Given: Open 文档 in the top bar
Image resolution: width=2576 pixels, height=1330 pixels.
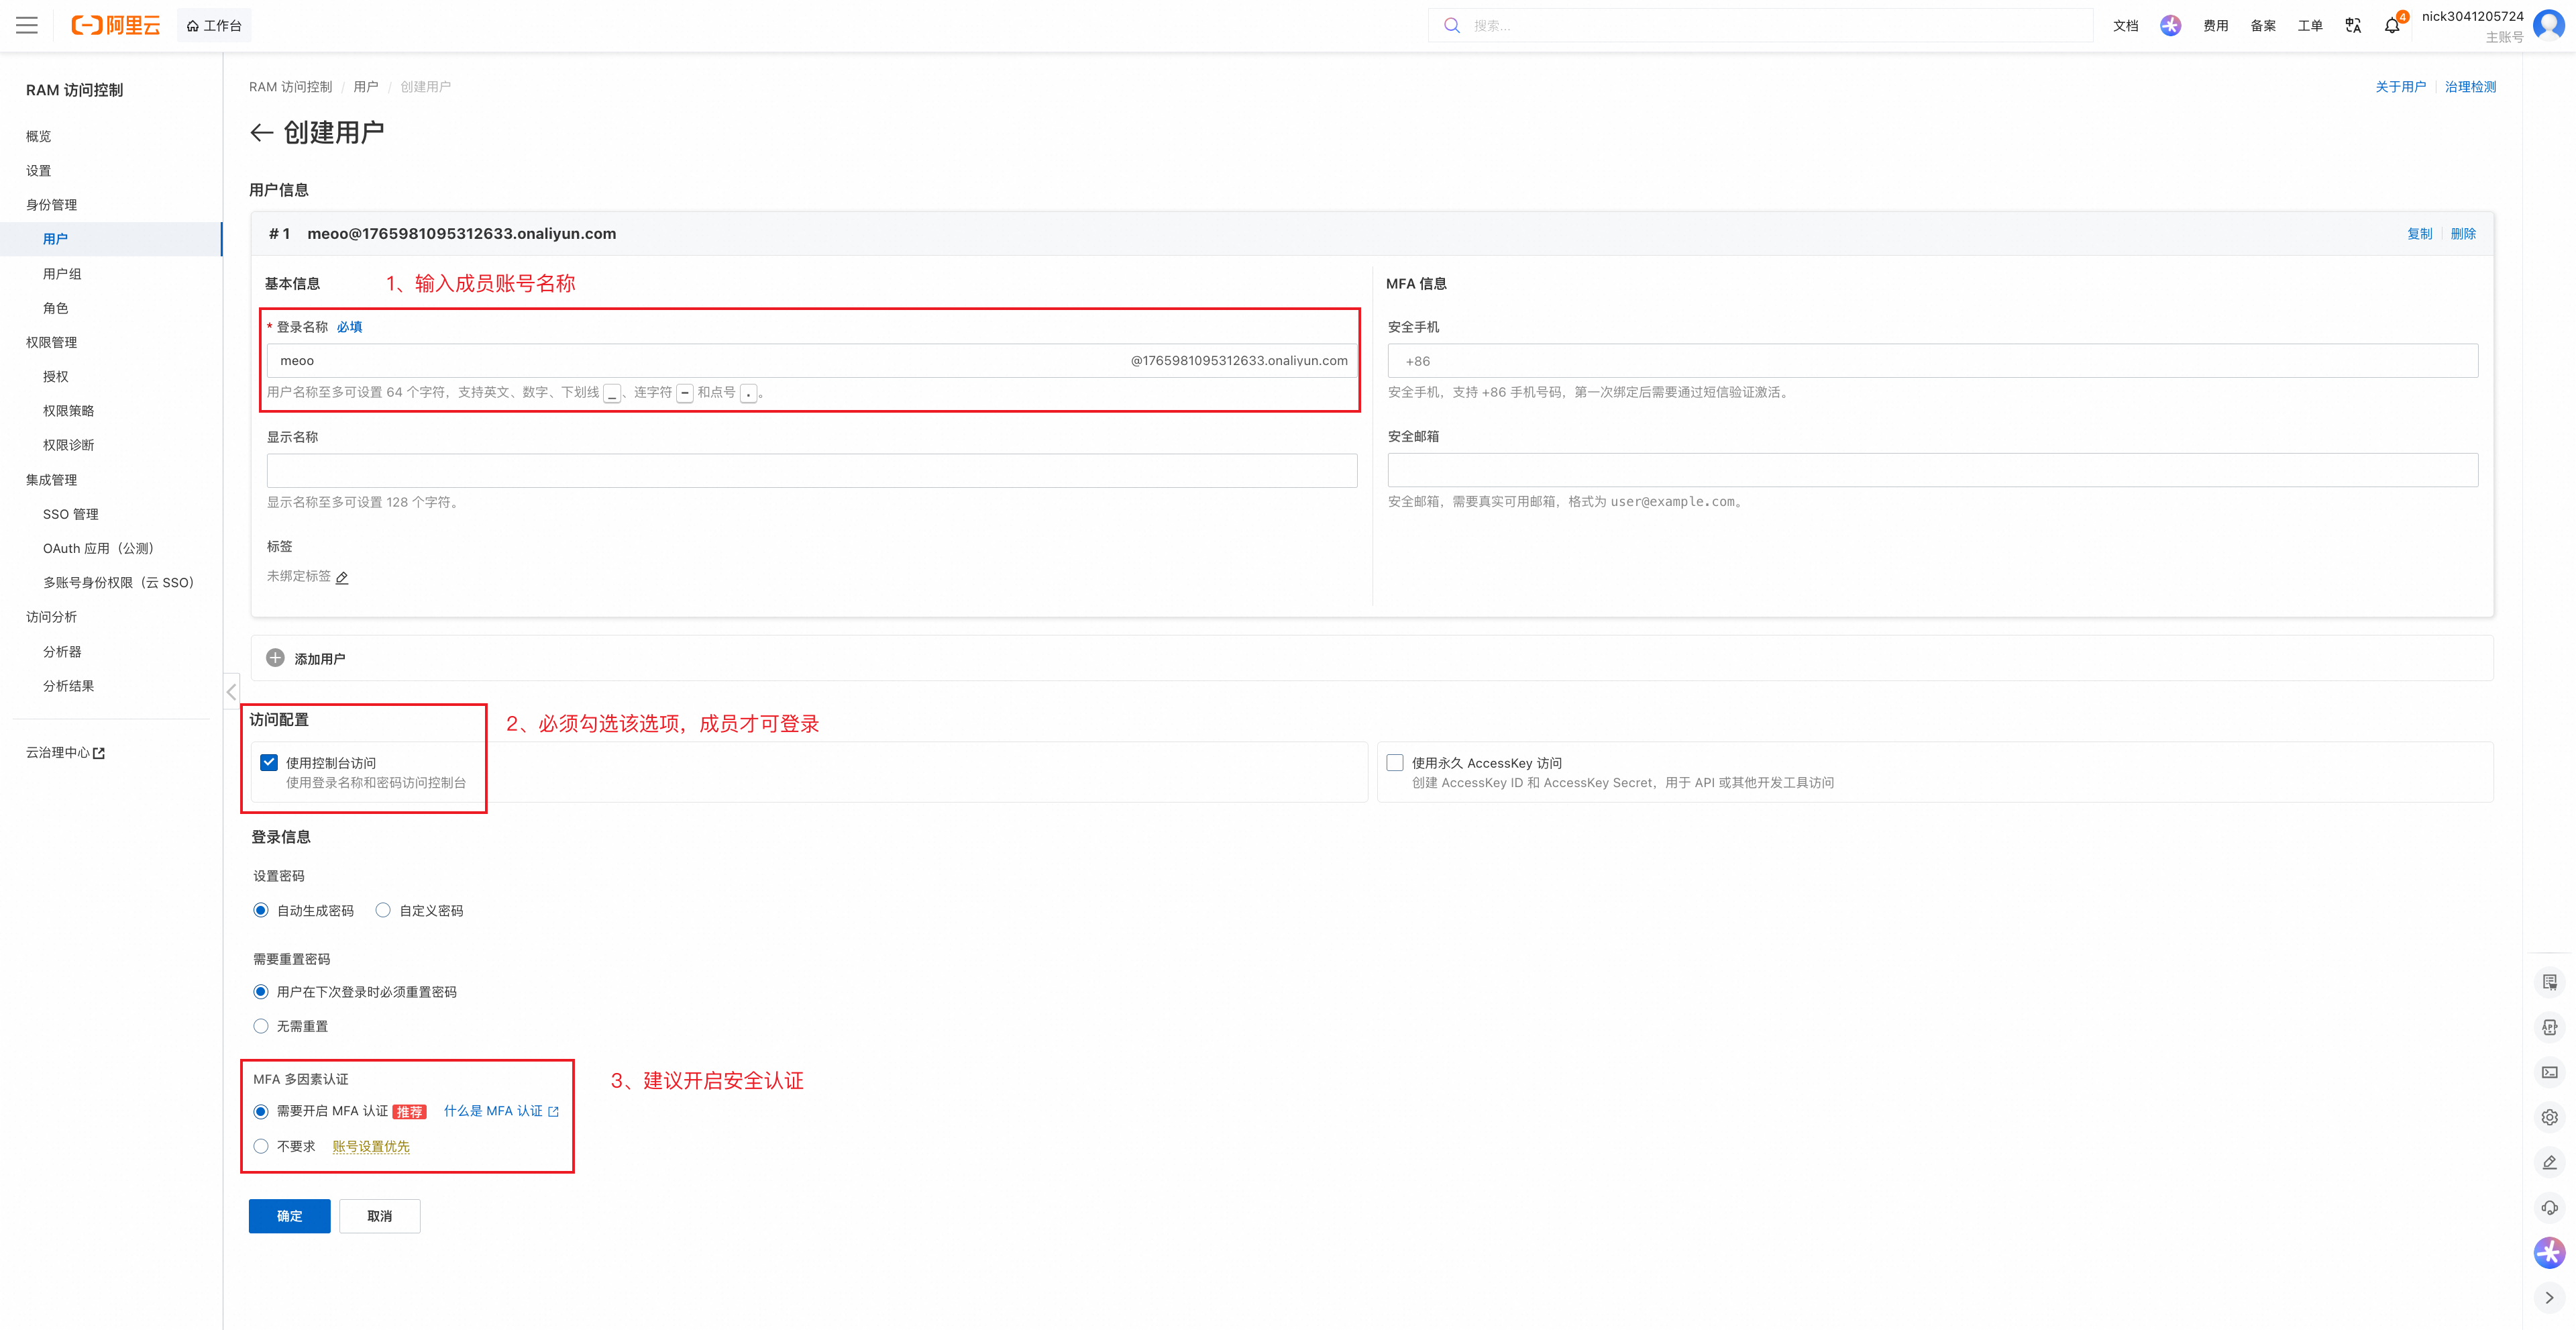Looking at the screenshot, I should (2125, 25).
